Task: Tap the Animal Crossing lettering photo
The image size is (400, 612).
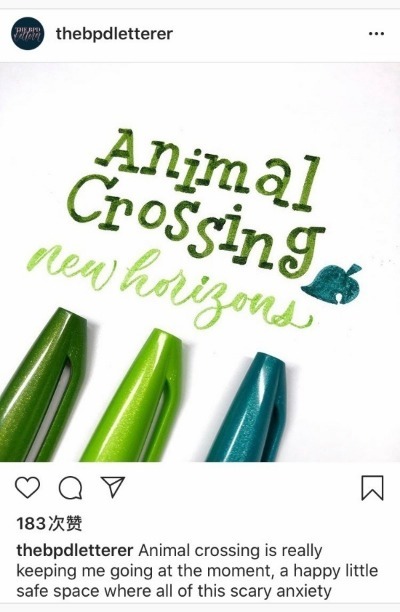Action: coord(200,262)
